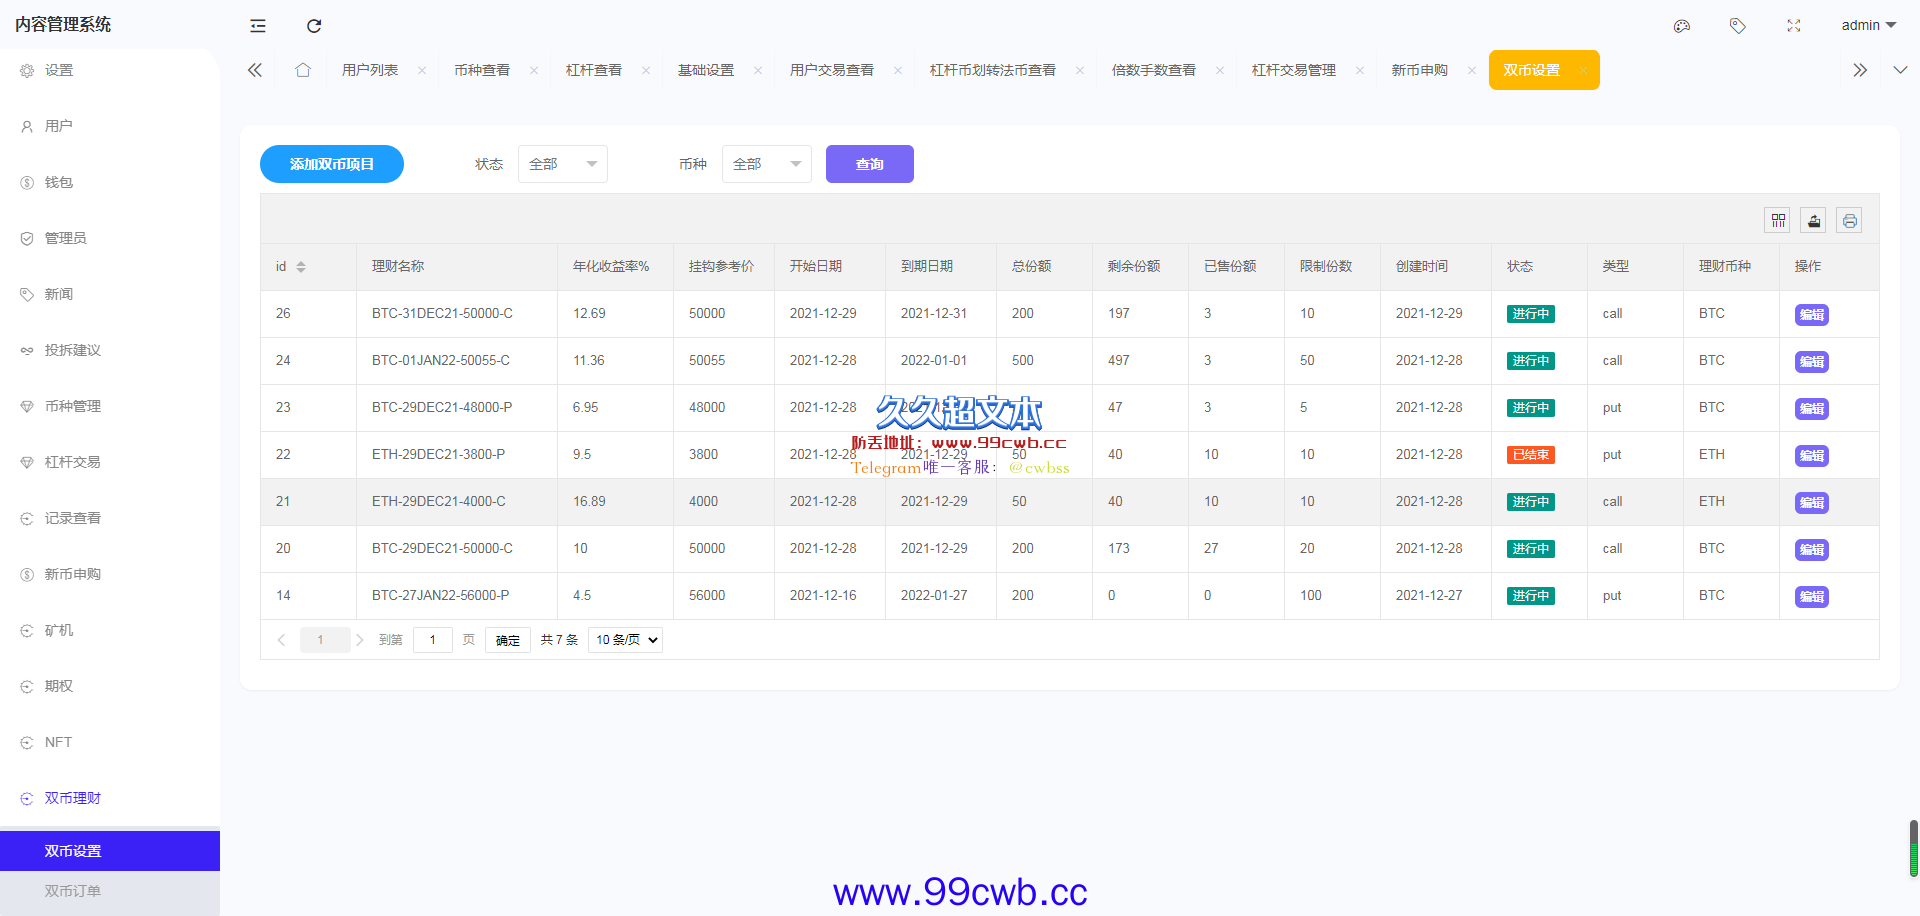Expand 管理员 sidebar menu

click(110, 238)
